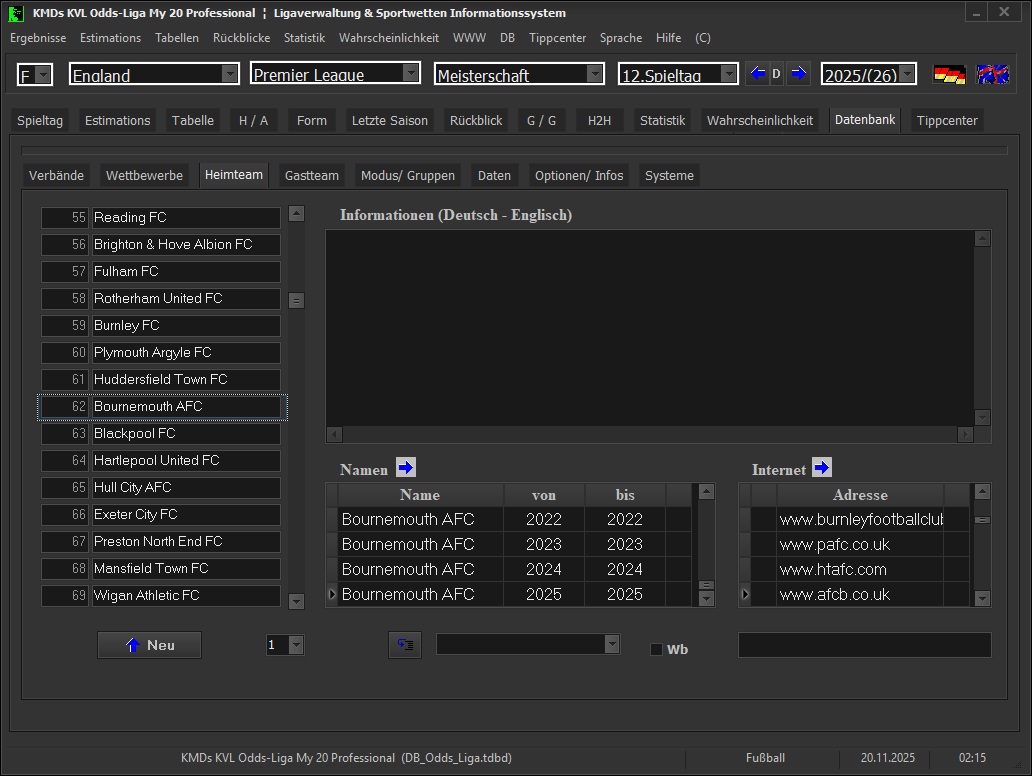Click the blue arrow next to Internet
This screenshot has width=1032, height=776.
pos(821,468)
